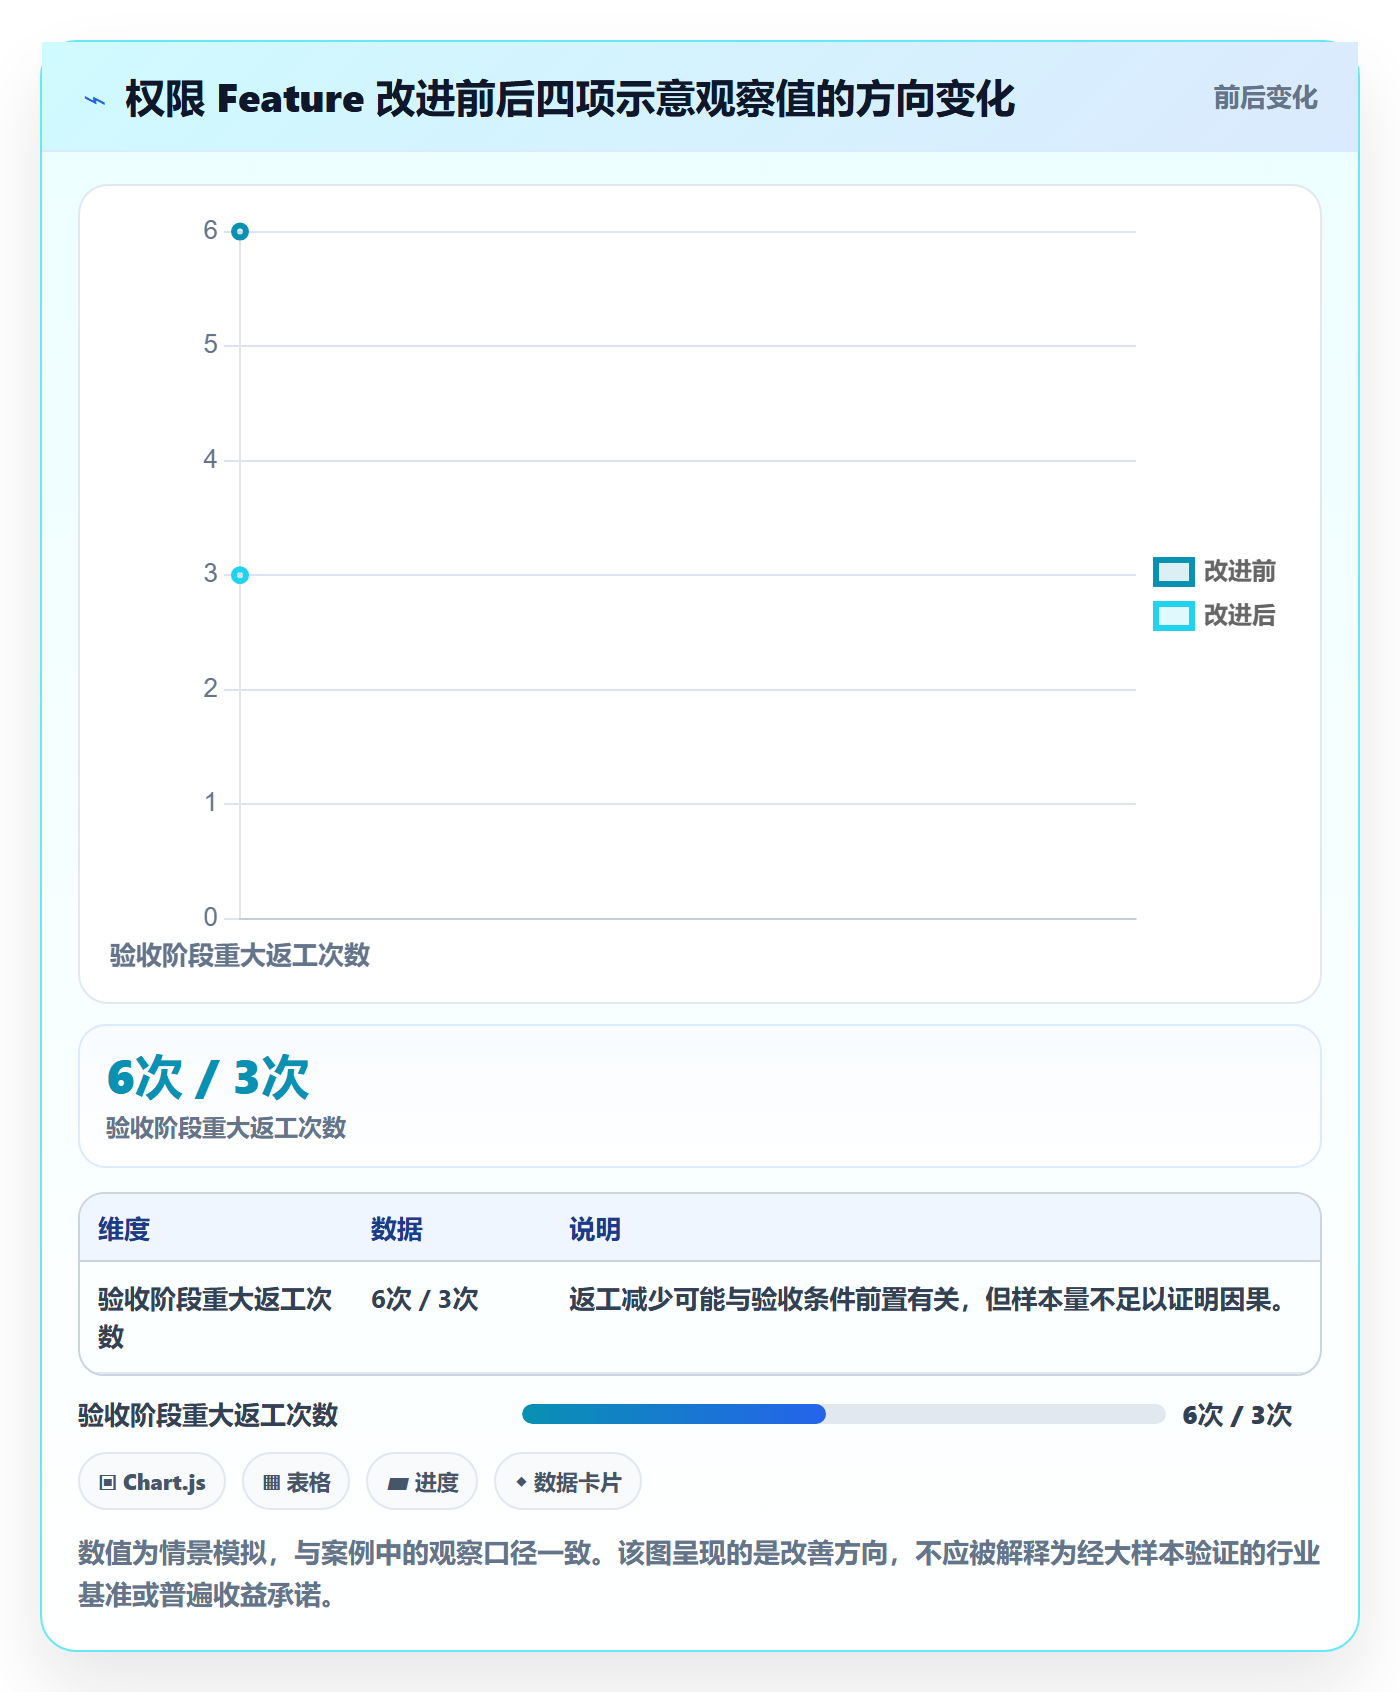Click the 6次 / 3次 value beside progress bar
This screenshot has height=1692, width=1400.
(x=1237, y=1415)
